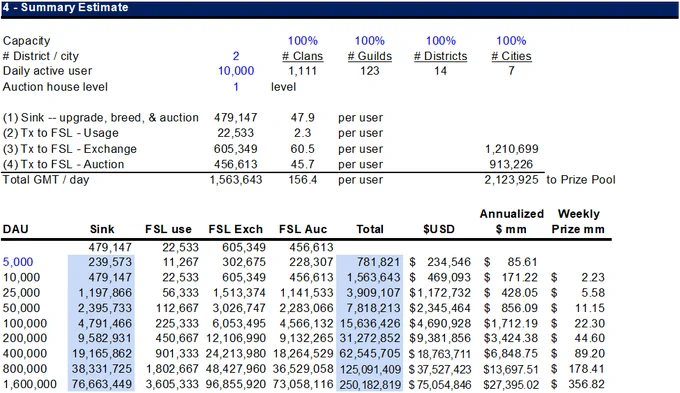Select the '# Cities' column header

(x=511, y=56)
